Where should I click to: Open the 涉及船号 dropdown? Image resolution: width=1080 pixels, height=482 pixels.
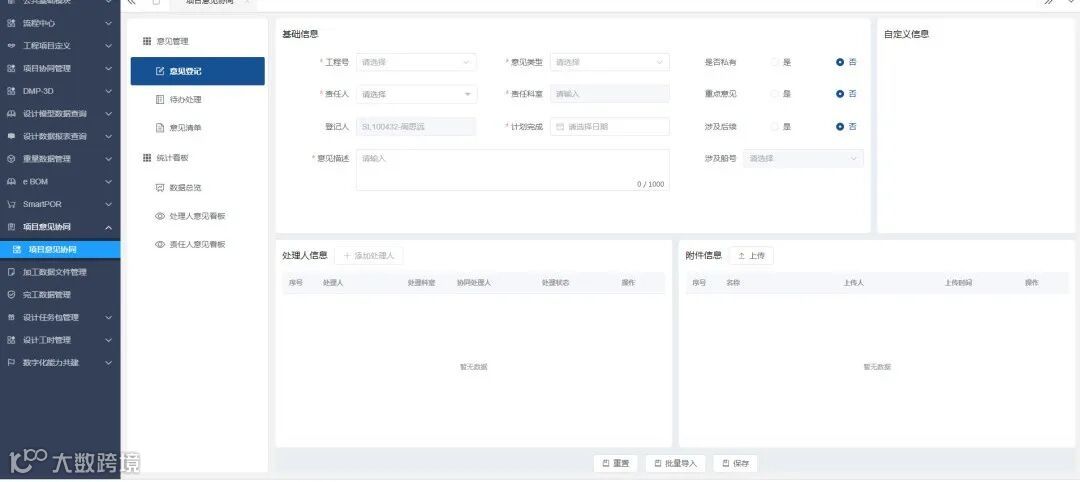(x=803, y=158)
